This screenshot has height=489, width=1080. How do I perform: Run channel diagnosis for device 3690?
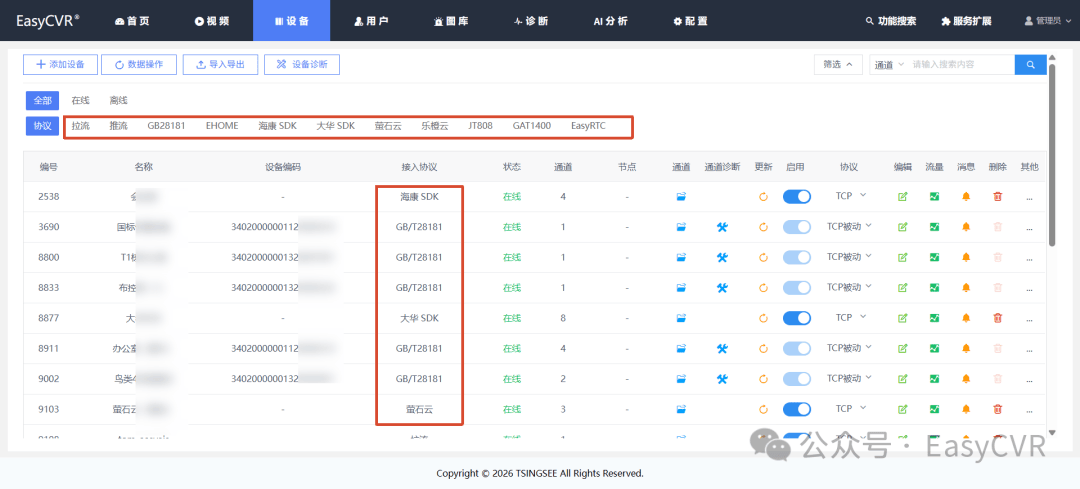[722, 227]
